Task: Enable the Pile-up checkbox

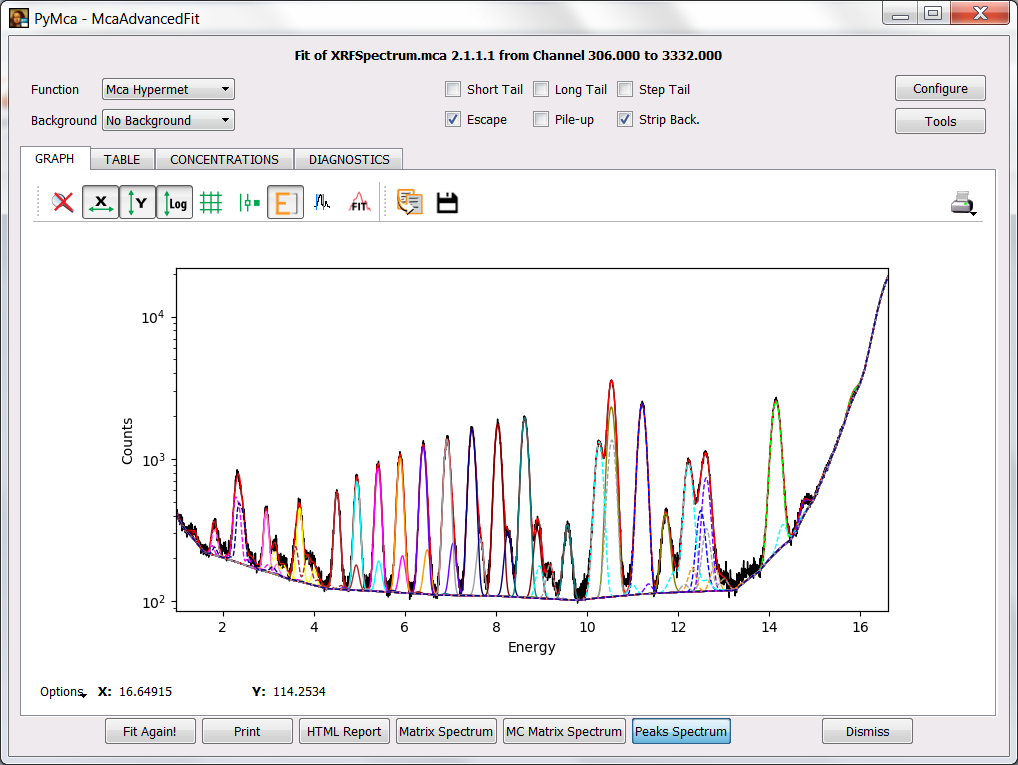Action: [x=541, y=119]
